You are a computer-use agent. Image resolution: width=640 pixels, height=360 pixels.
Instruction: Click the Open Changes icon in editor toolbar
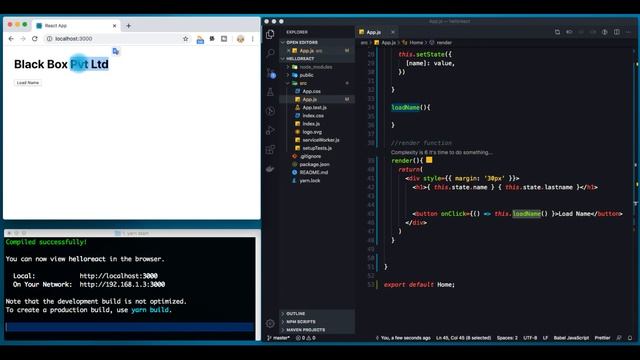[557, 32]
